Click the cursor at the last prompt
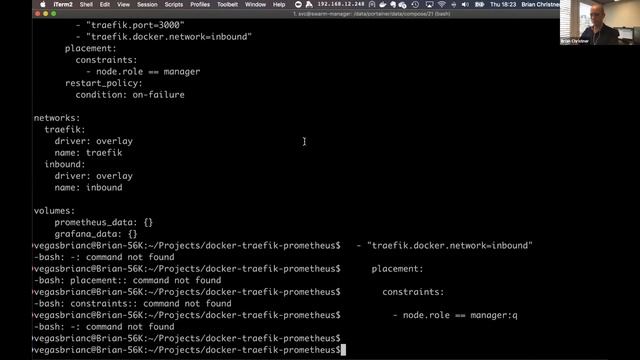Viewport: 640px width, 360px height. coord(343,350)
